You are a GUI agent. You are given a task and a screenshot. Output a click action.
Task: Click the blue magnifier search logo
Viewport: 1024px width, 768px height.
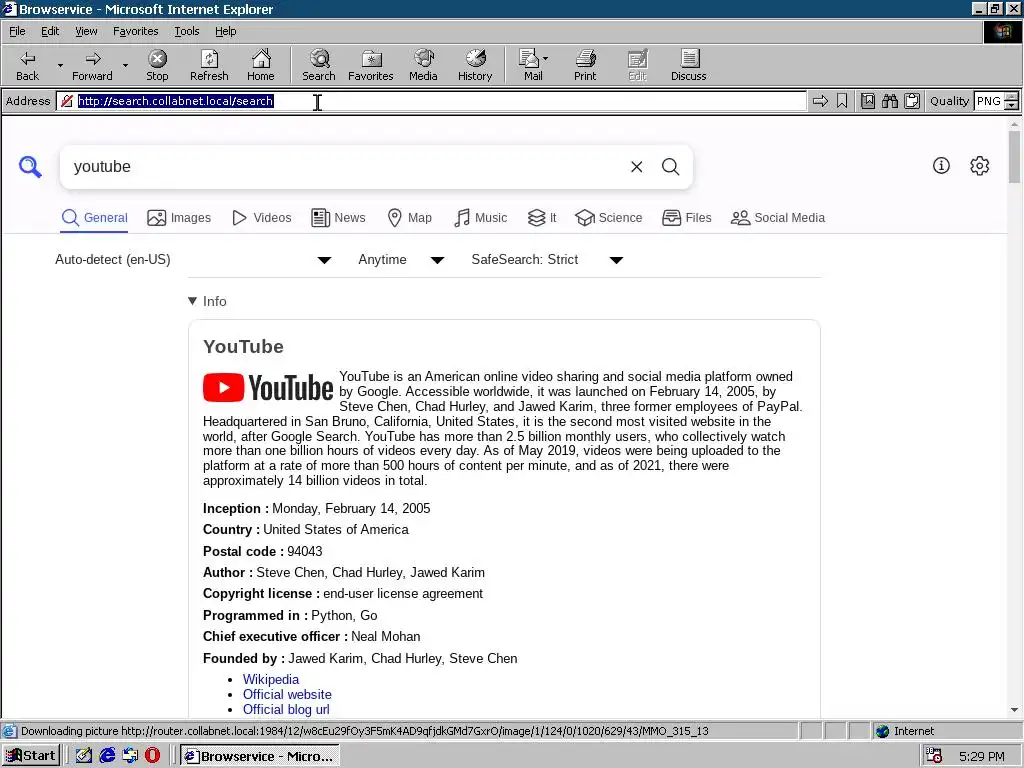coord(30,167)
